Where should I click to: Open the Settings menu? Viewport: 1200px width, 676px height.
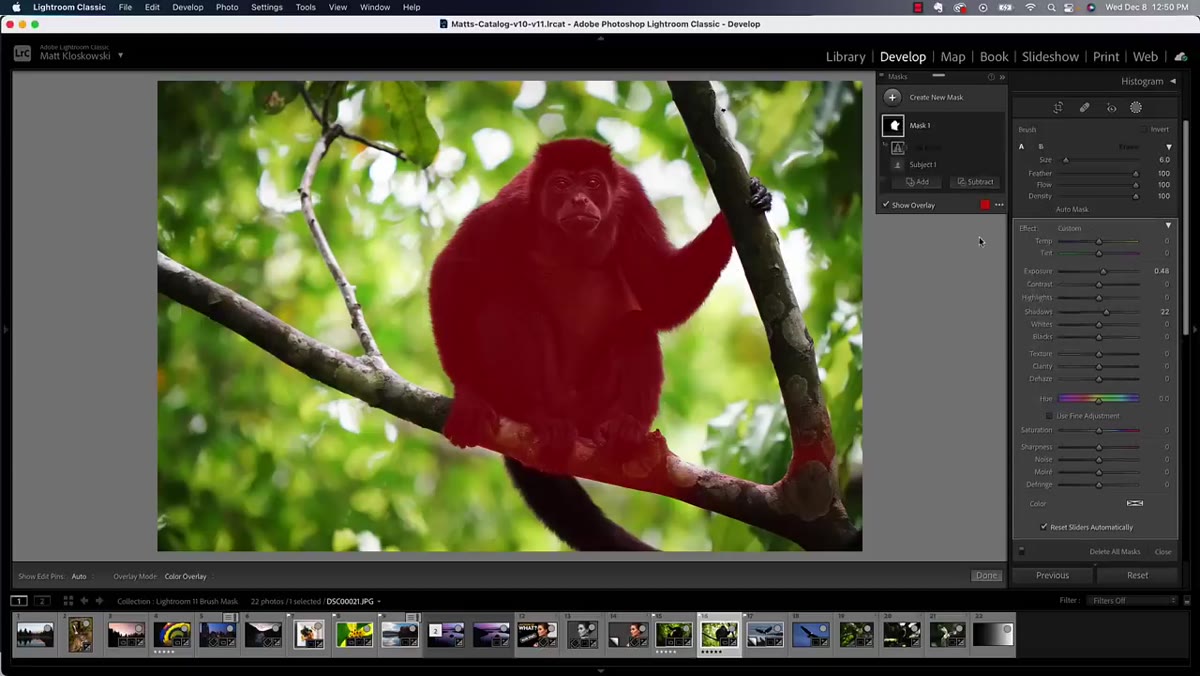click(x=266, y=7)
